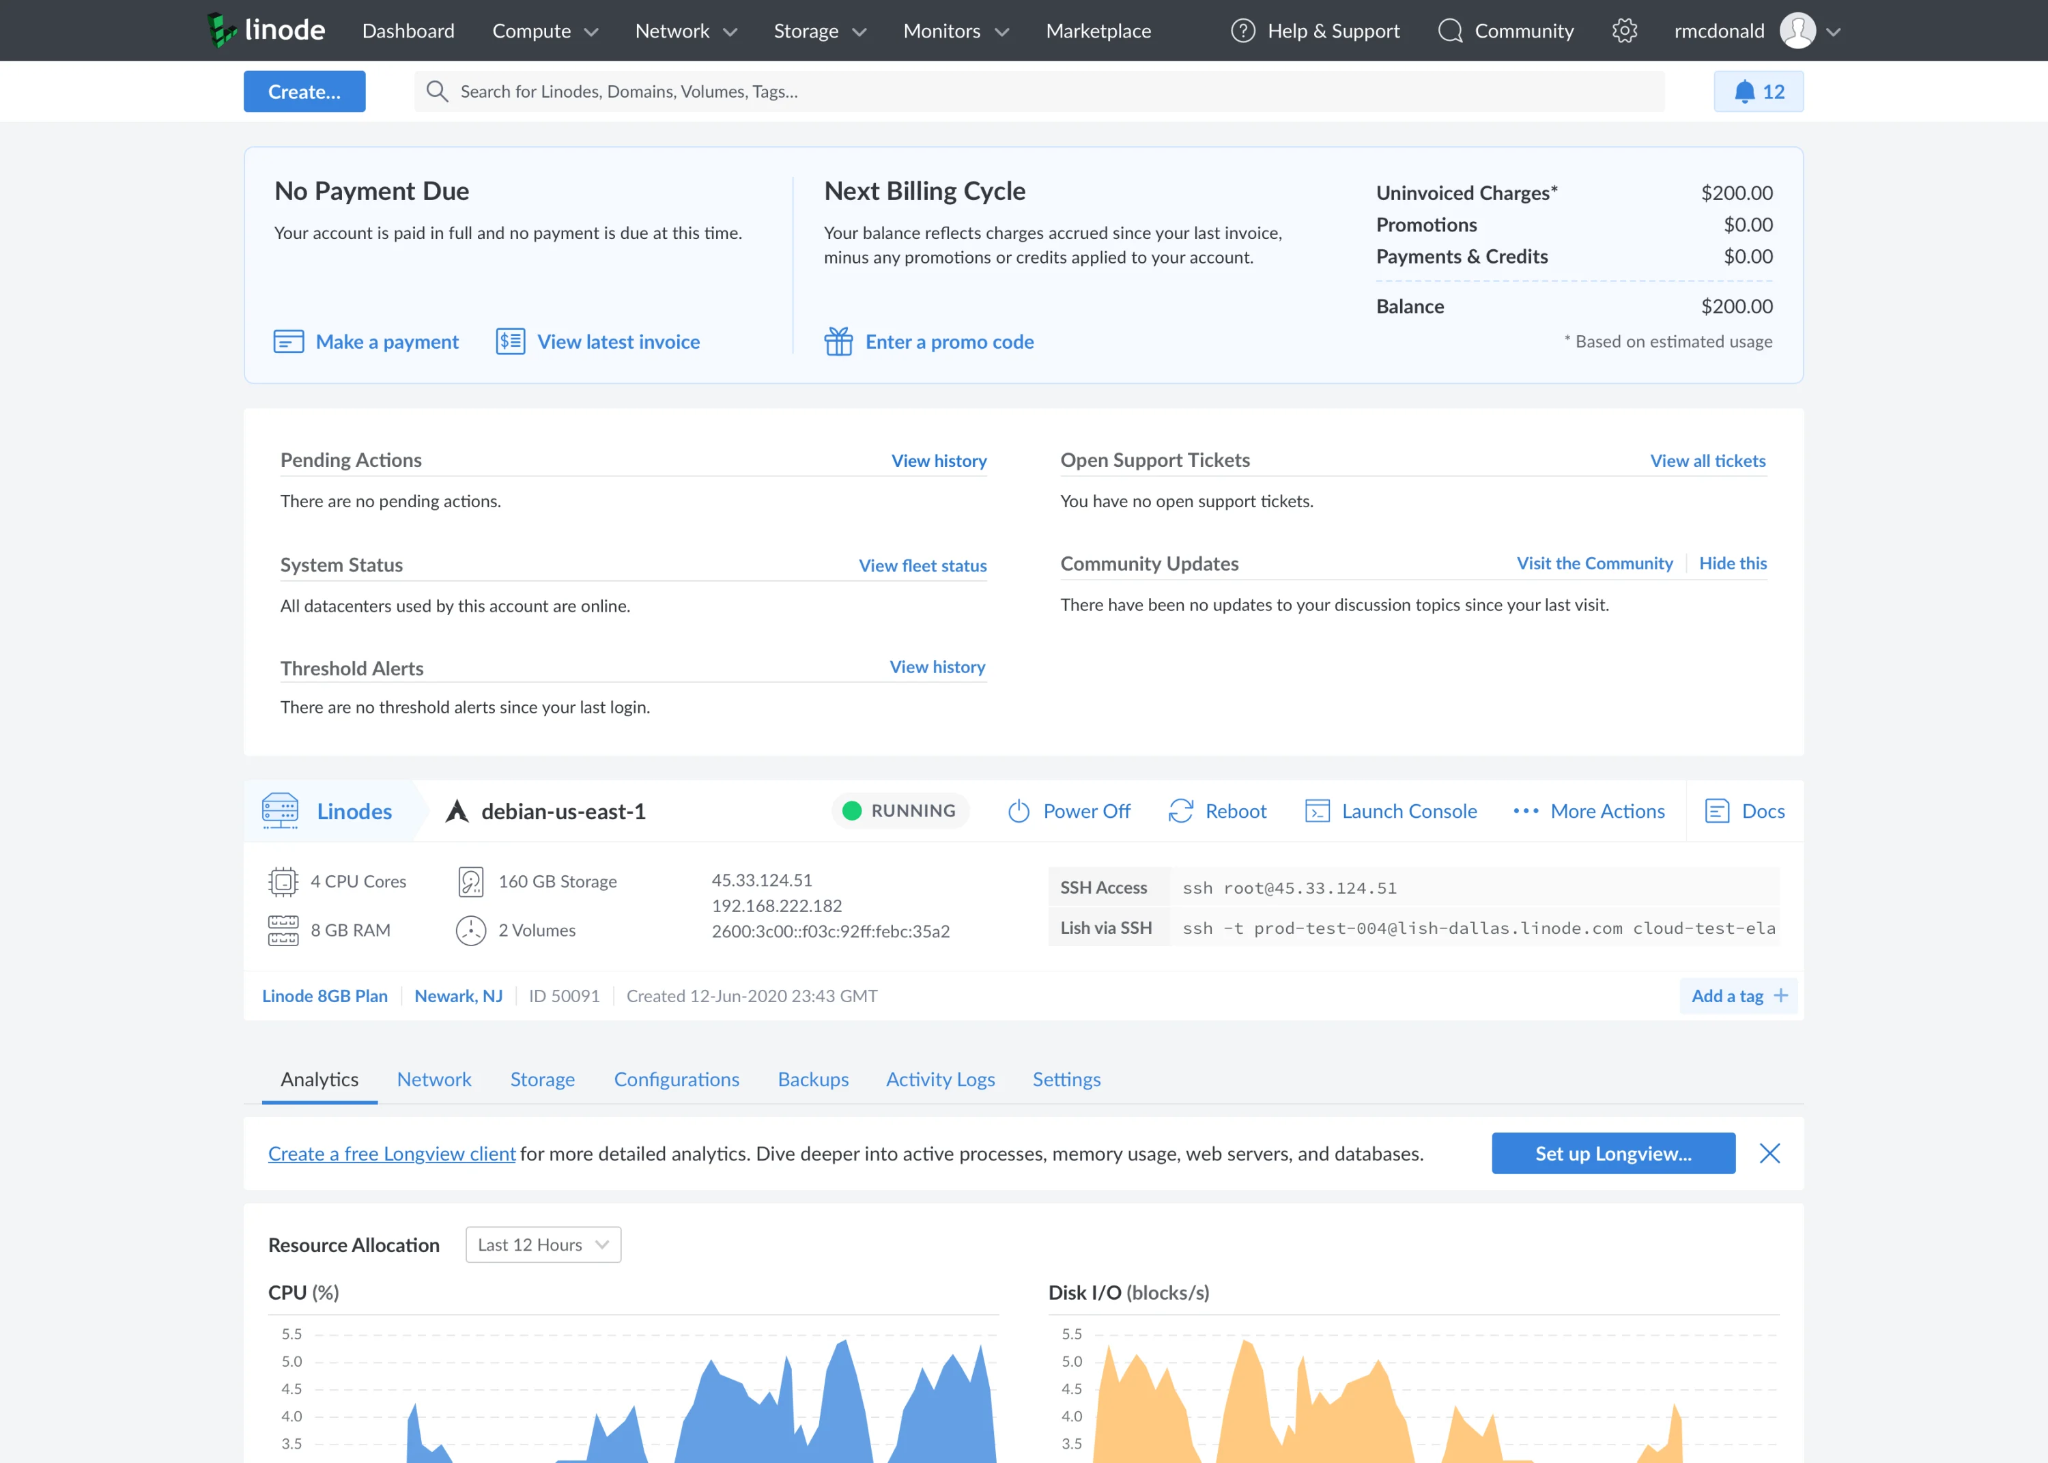Open Marketplace in the top navigation
The width and height of the screenshot is (2048, 1463).
[x=1098, y=31]
